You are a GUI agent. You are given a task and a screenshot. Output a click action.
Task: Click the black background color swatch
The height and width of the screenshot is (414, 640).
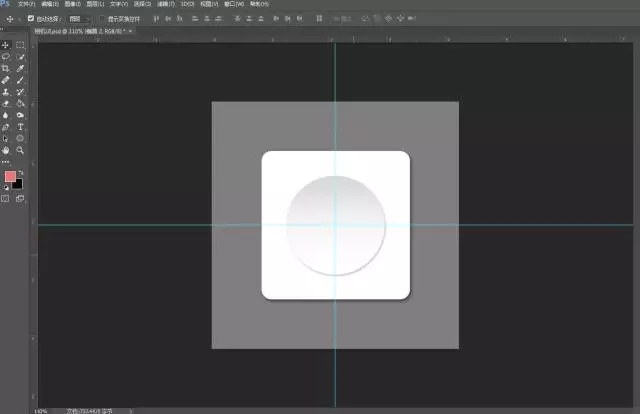(x=18, y=185)
